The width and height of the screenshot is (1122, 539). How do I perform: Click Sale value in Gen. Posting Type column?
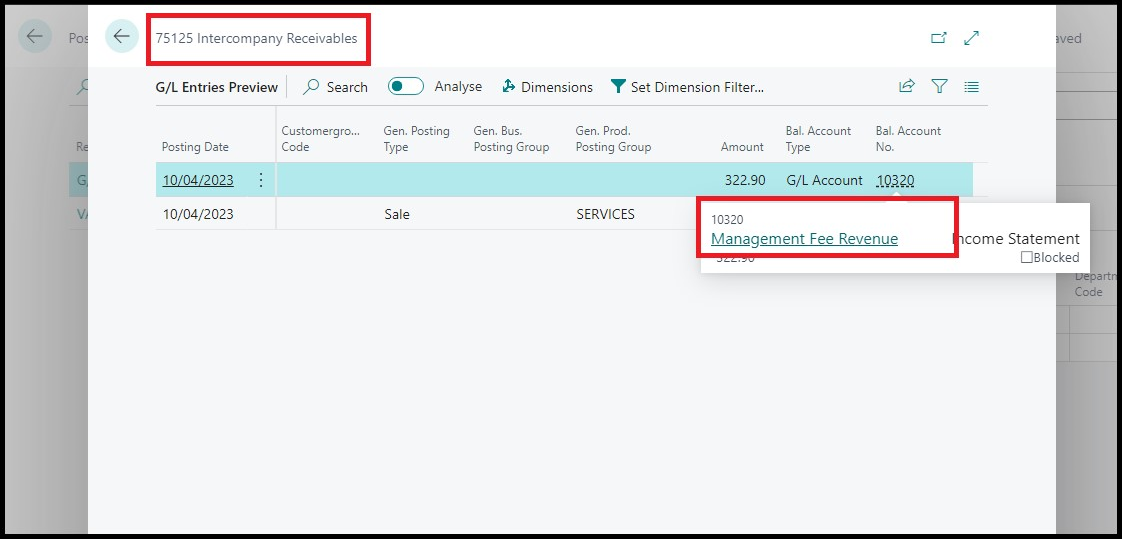(397, 214)
